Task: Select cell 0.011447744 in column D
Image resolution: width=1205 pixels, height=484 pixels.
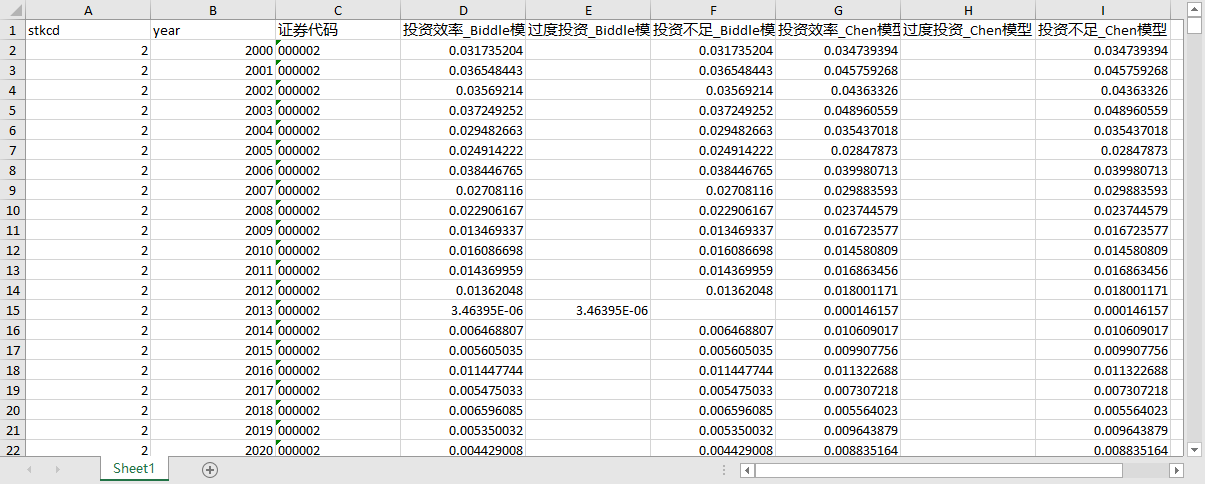Action: point(463,370)
